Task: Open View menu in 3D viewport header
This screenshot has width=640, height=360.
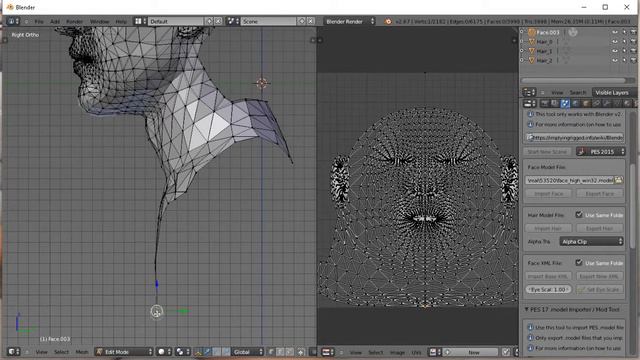Action: pyautogui.click(x=42, y=352)
